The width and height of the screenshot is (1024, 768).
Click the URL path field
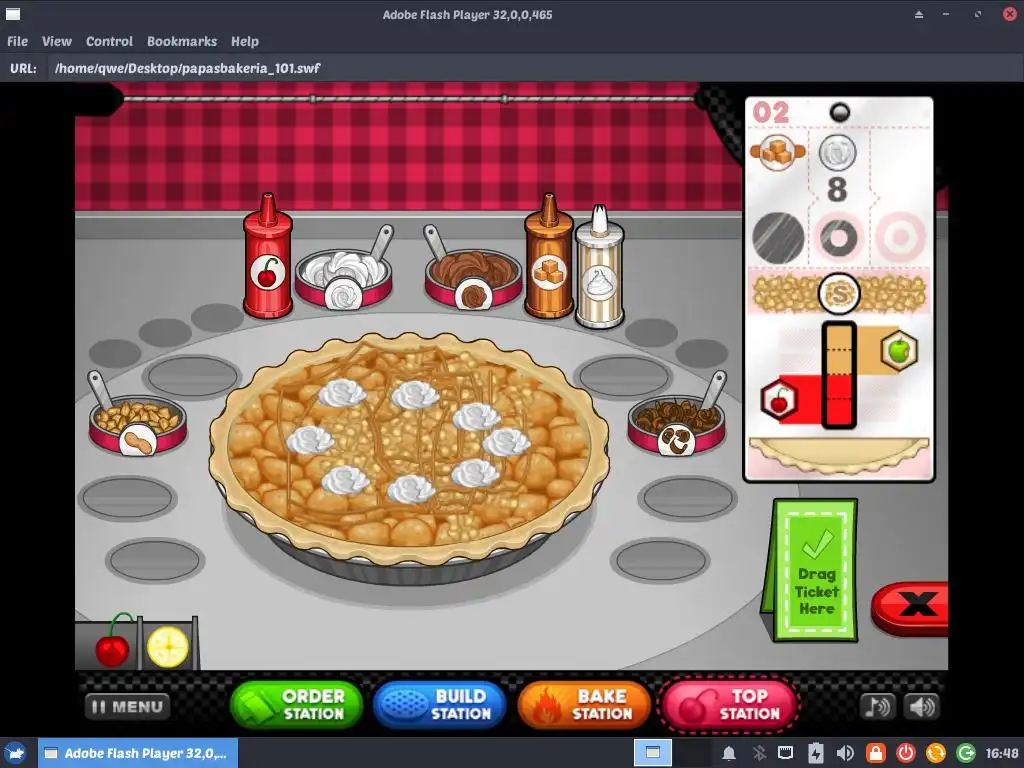click(534, 68)
